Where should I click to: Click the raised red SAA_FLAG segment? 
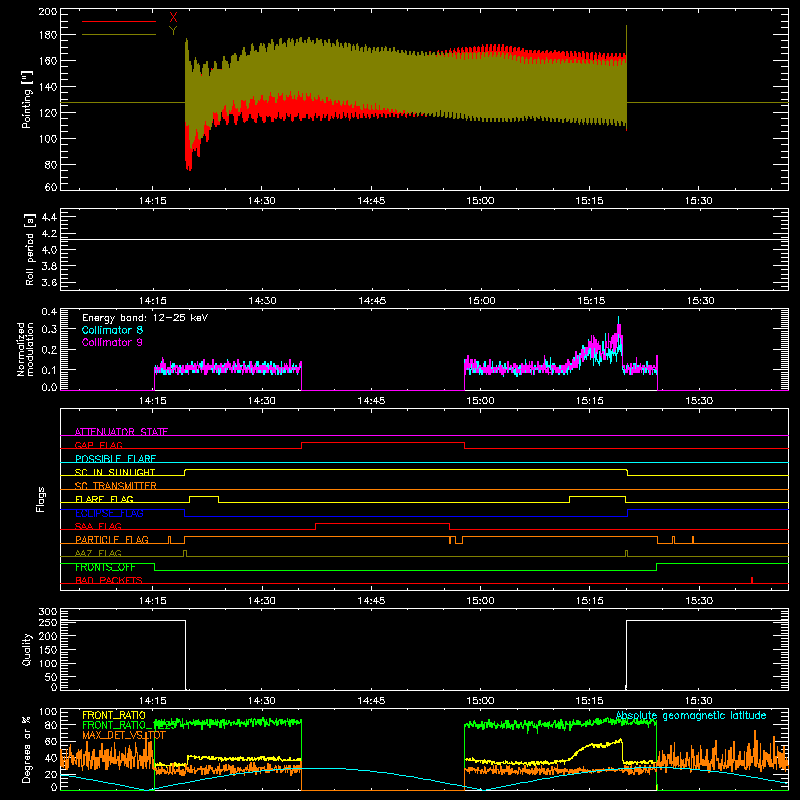click(383, 524)
